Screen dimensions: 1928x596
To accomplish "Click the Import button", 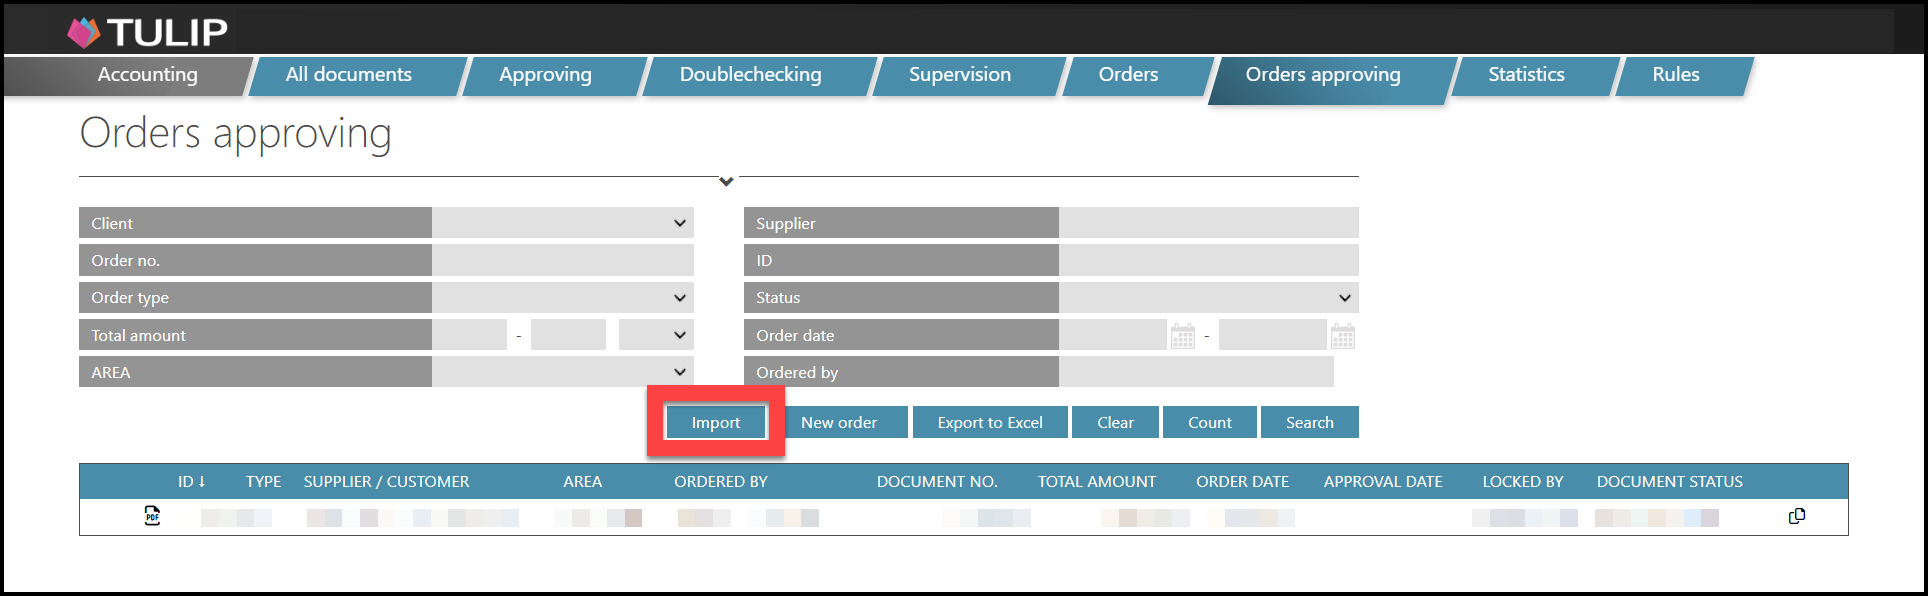I will coord(716,423).
